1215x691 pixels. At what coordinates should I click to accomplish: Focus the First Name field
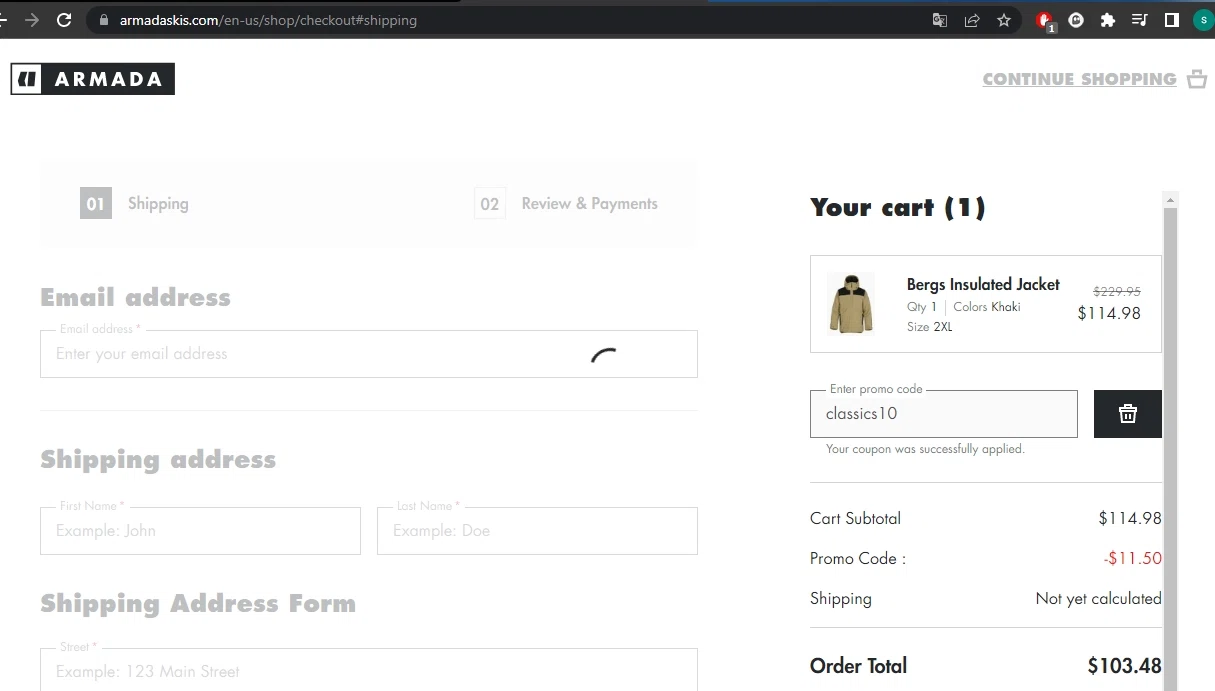click(200, 531)
